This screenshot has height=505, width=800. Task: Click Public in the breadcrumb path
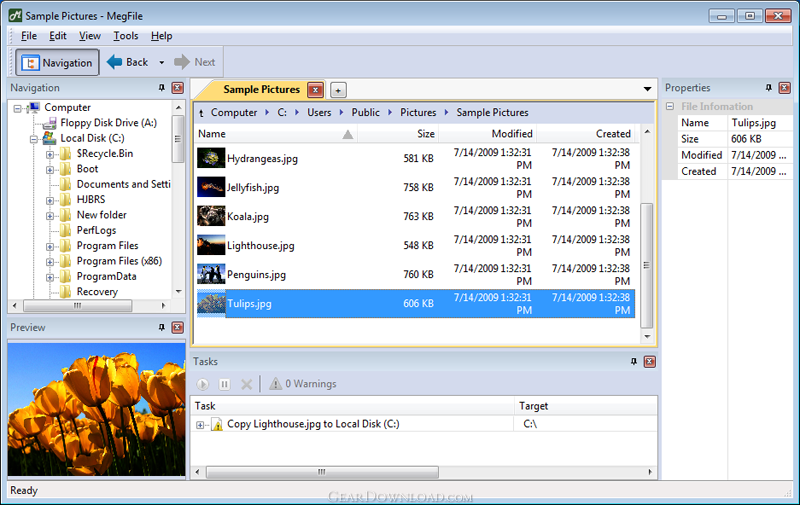click(x=365, y=112)
